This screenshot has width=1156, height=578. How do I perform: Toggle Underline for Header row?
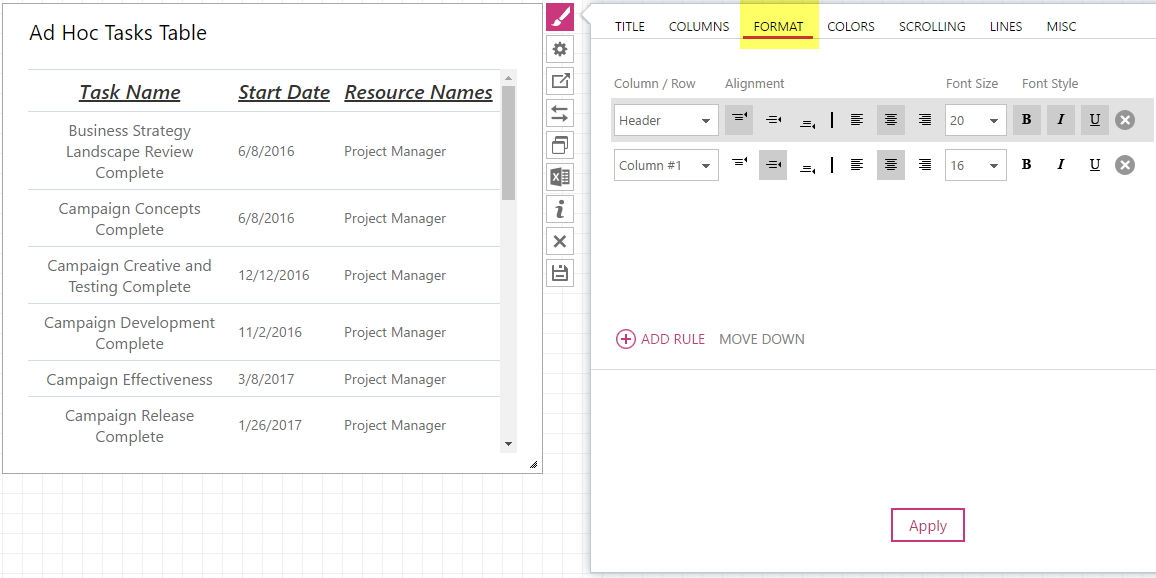[1094, 120]
